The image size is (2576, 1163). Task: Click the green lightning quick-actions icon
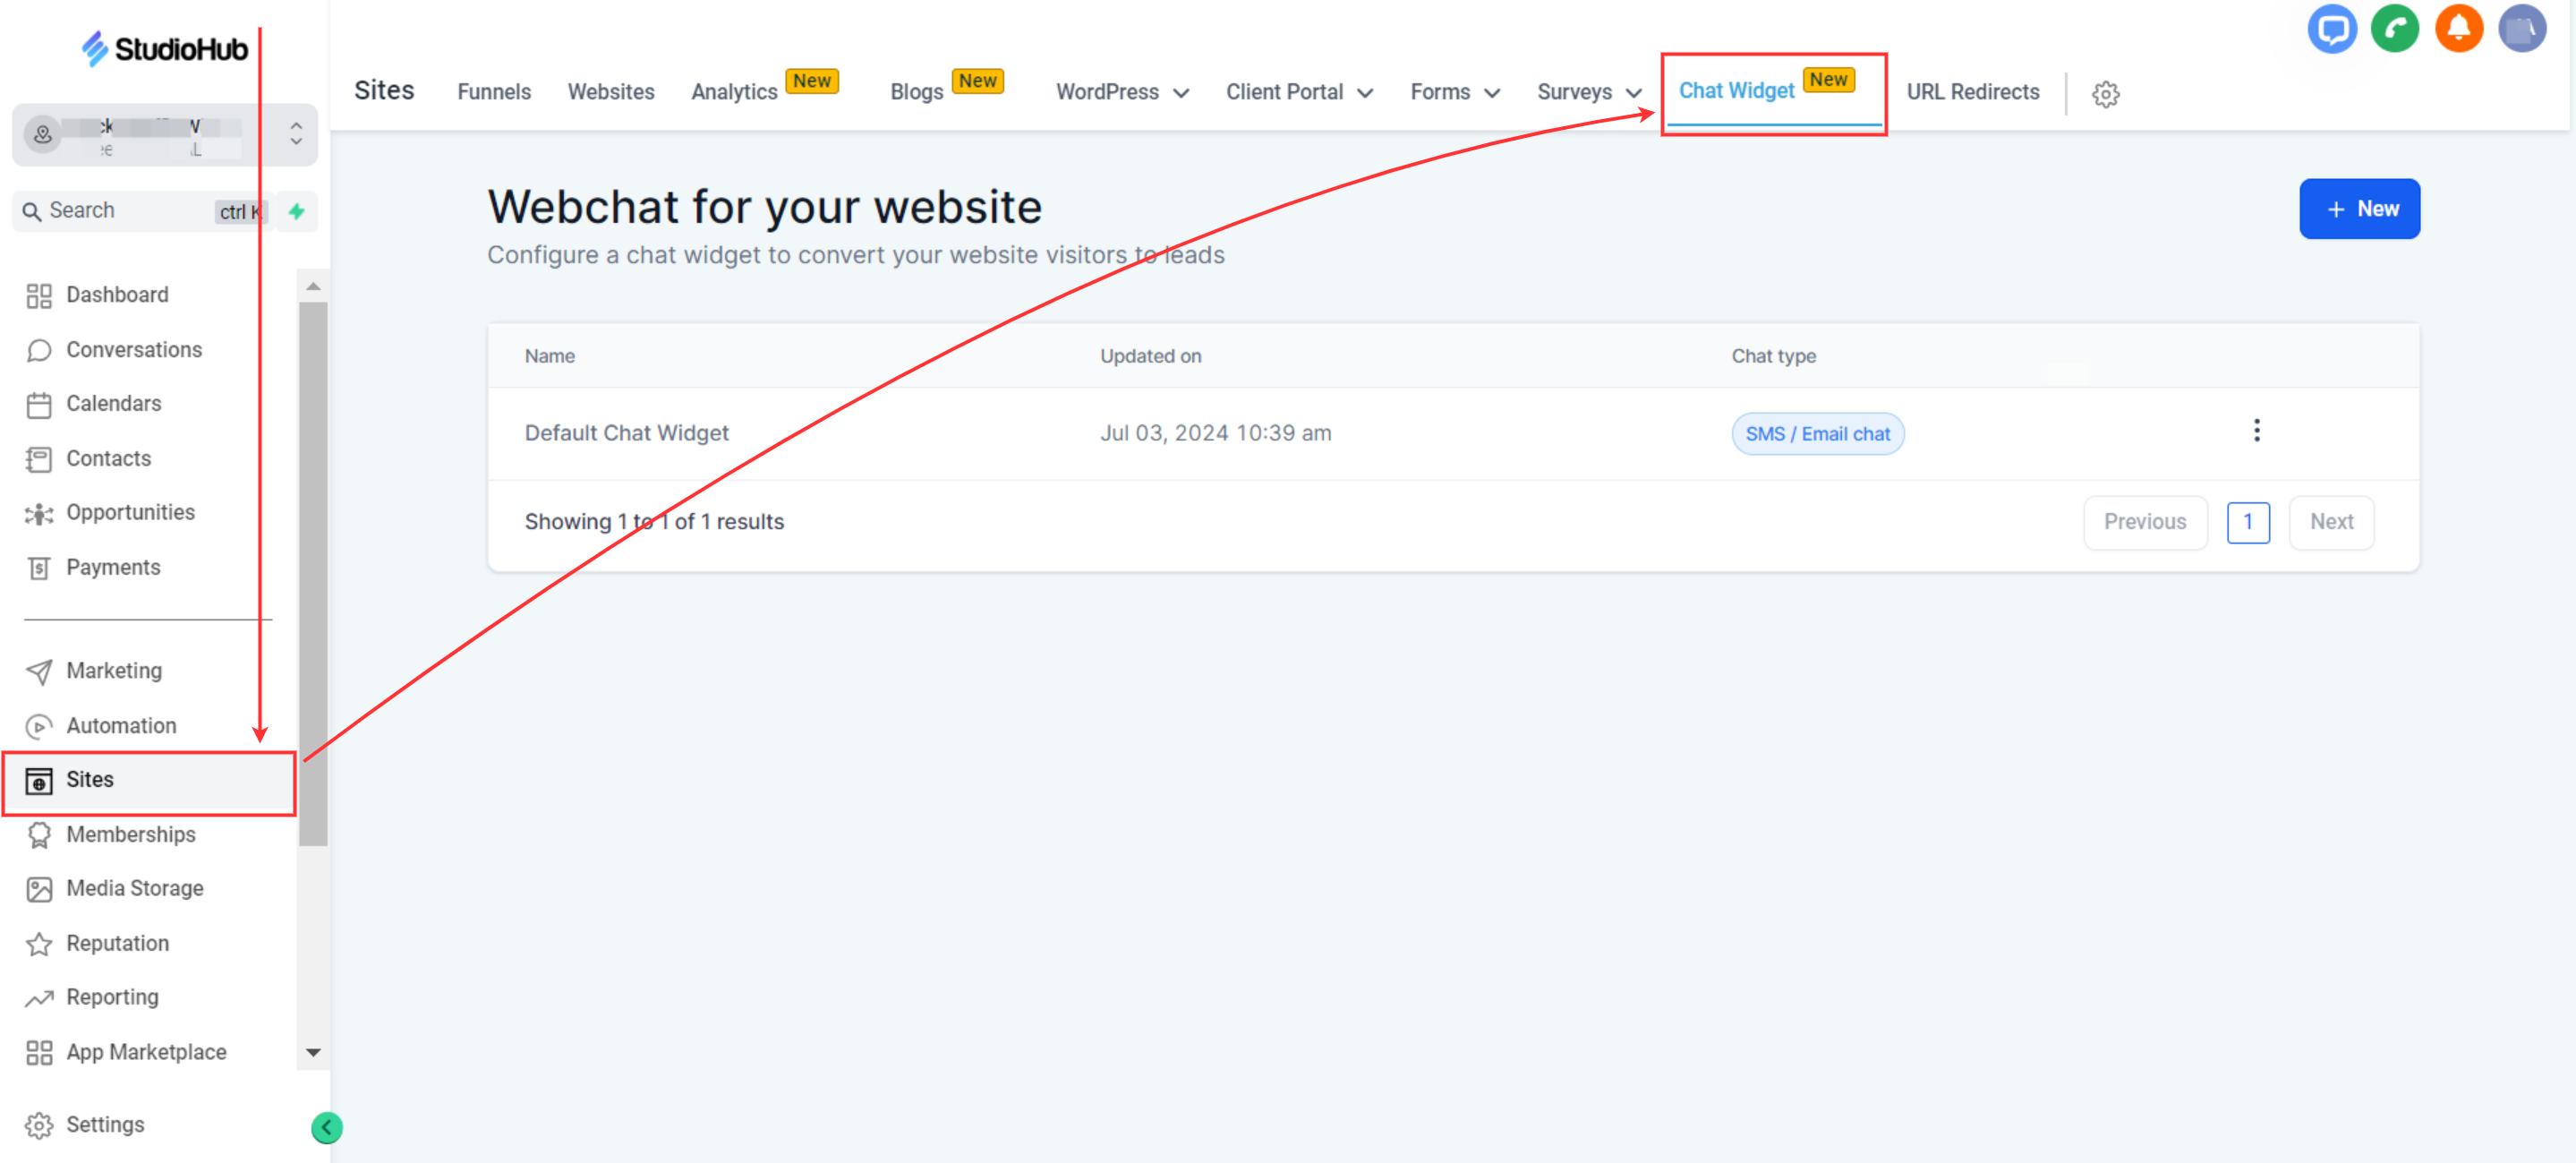[297, 211]
